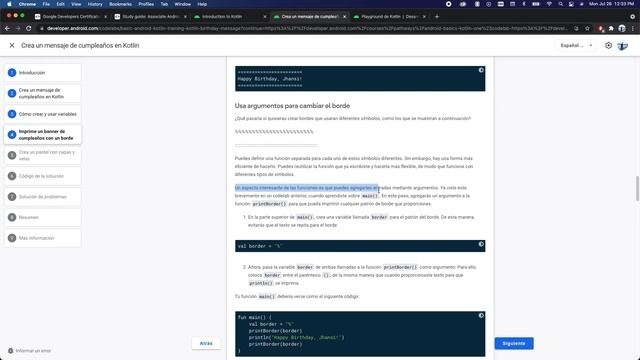The height and width of the screenshot is (360, 640).
Task: Open macOS Control Center icon
Action: coord(571,4)
